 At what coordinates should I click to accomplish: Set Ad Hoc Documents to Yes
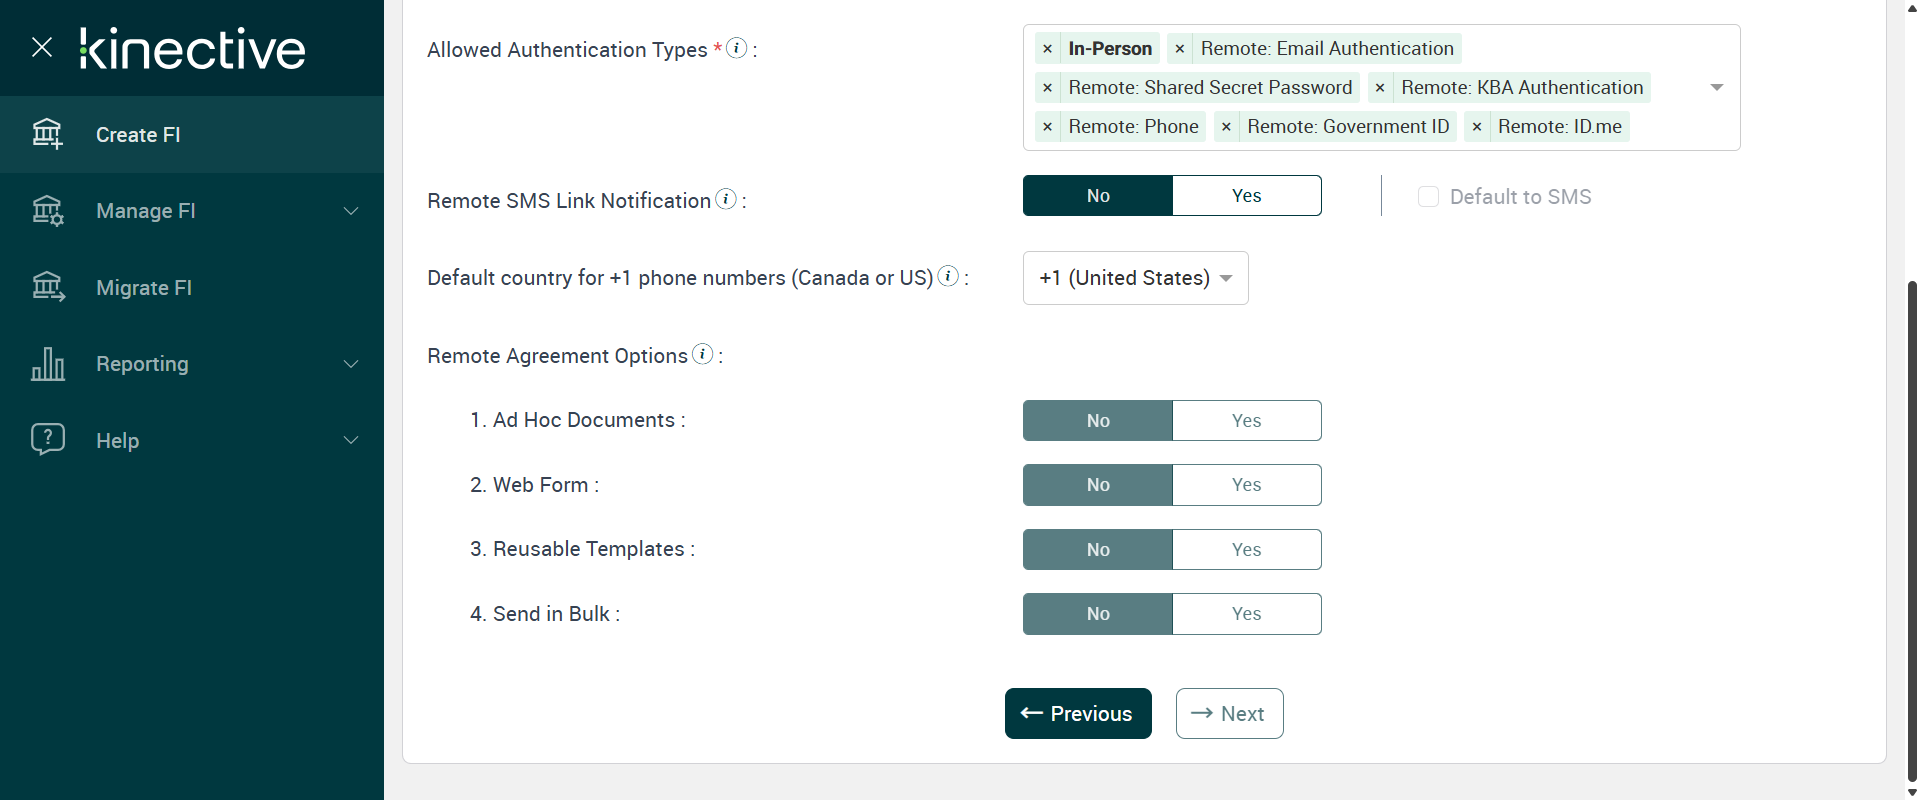1246,421
